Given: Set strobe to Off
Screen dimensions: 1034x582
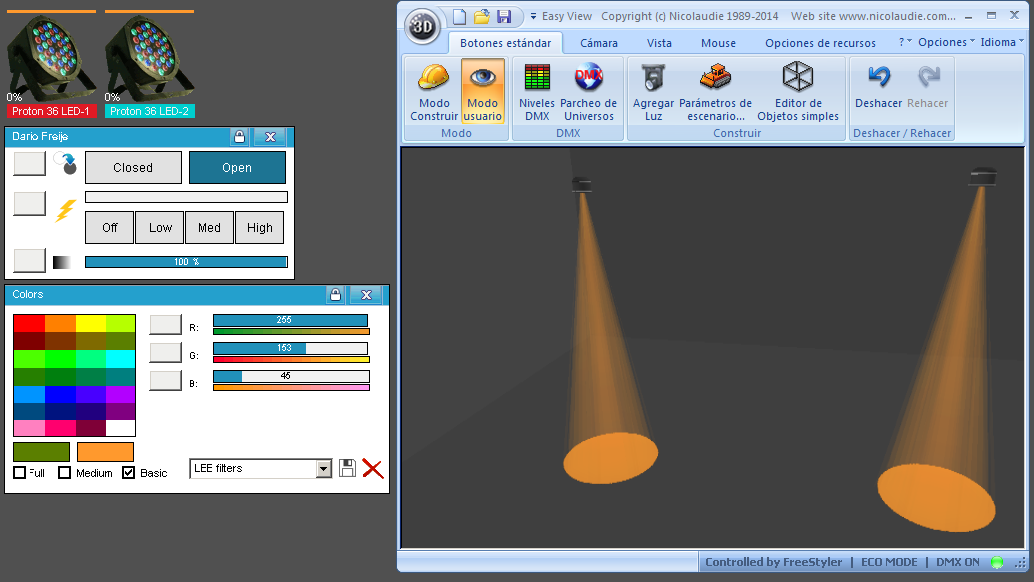Looking at the screenshot, I should 109,227.
